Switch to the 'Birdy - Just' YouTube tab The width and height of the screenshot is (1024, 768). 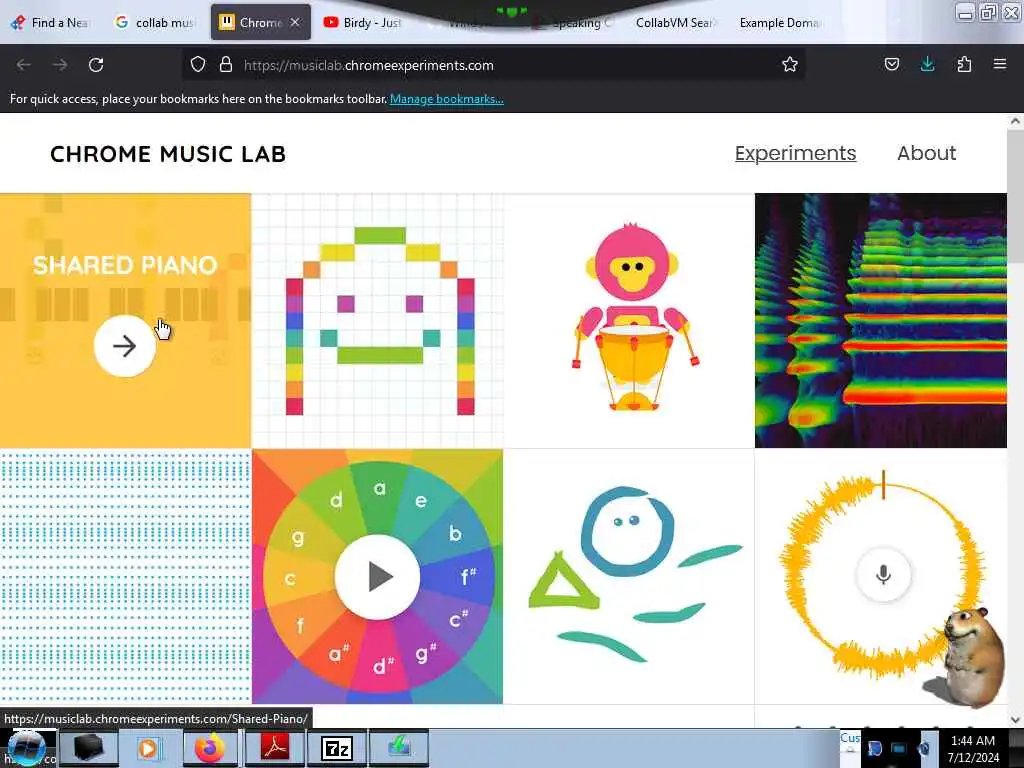363,22
